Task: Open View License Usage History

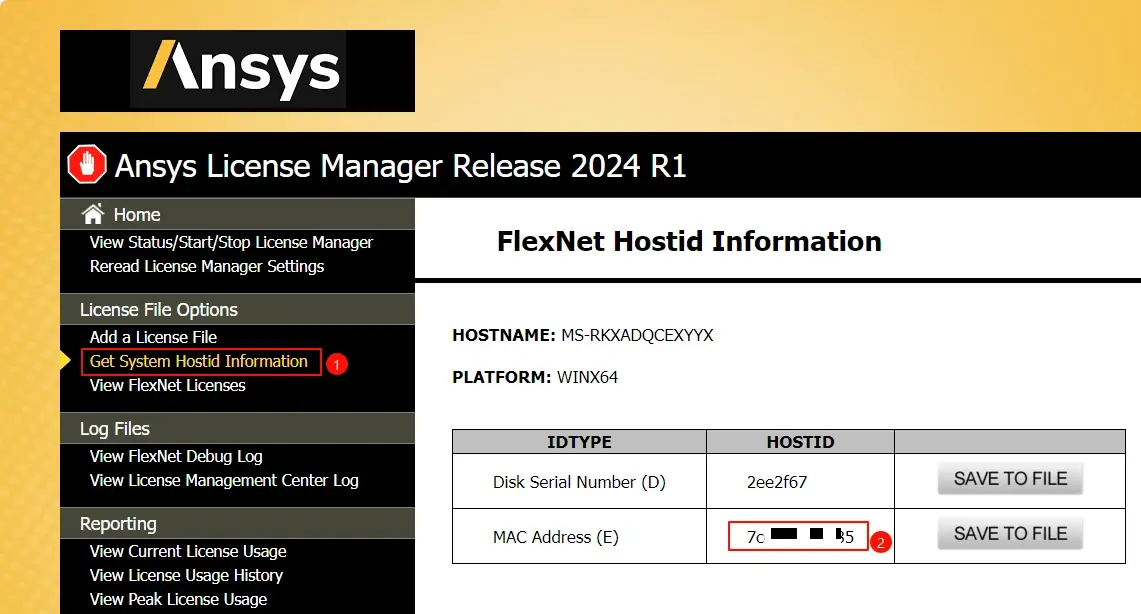Action: coord(186,575)
